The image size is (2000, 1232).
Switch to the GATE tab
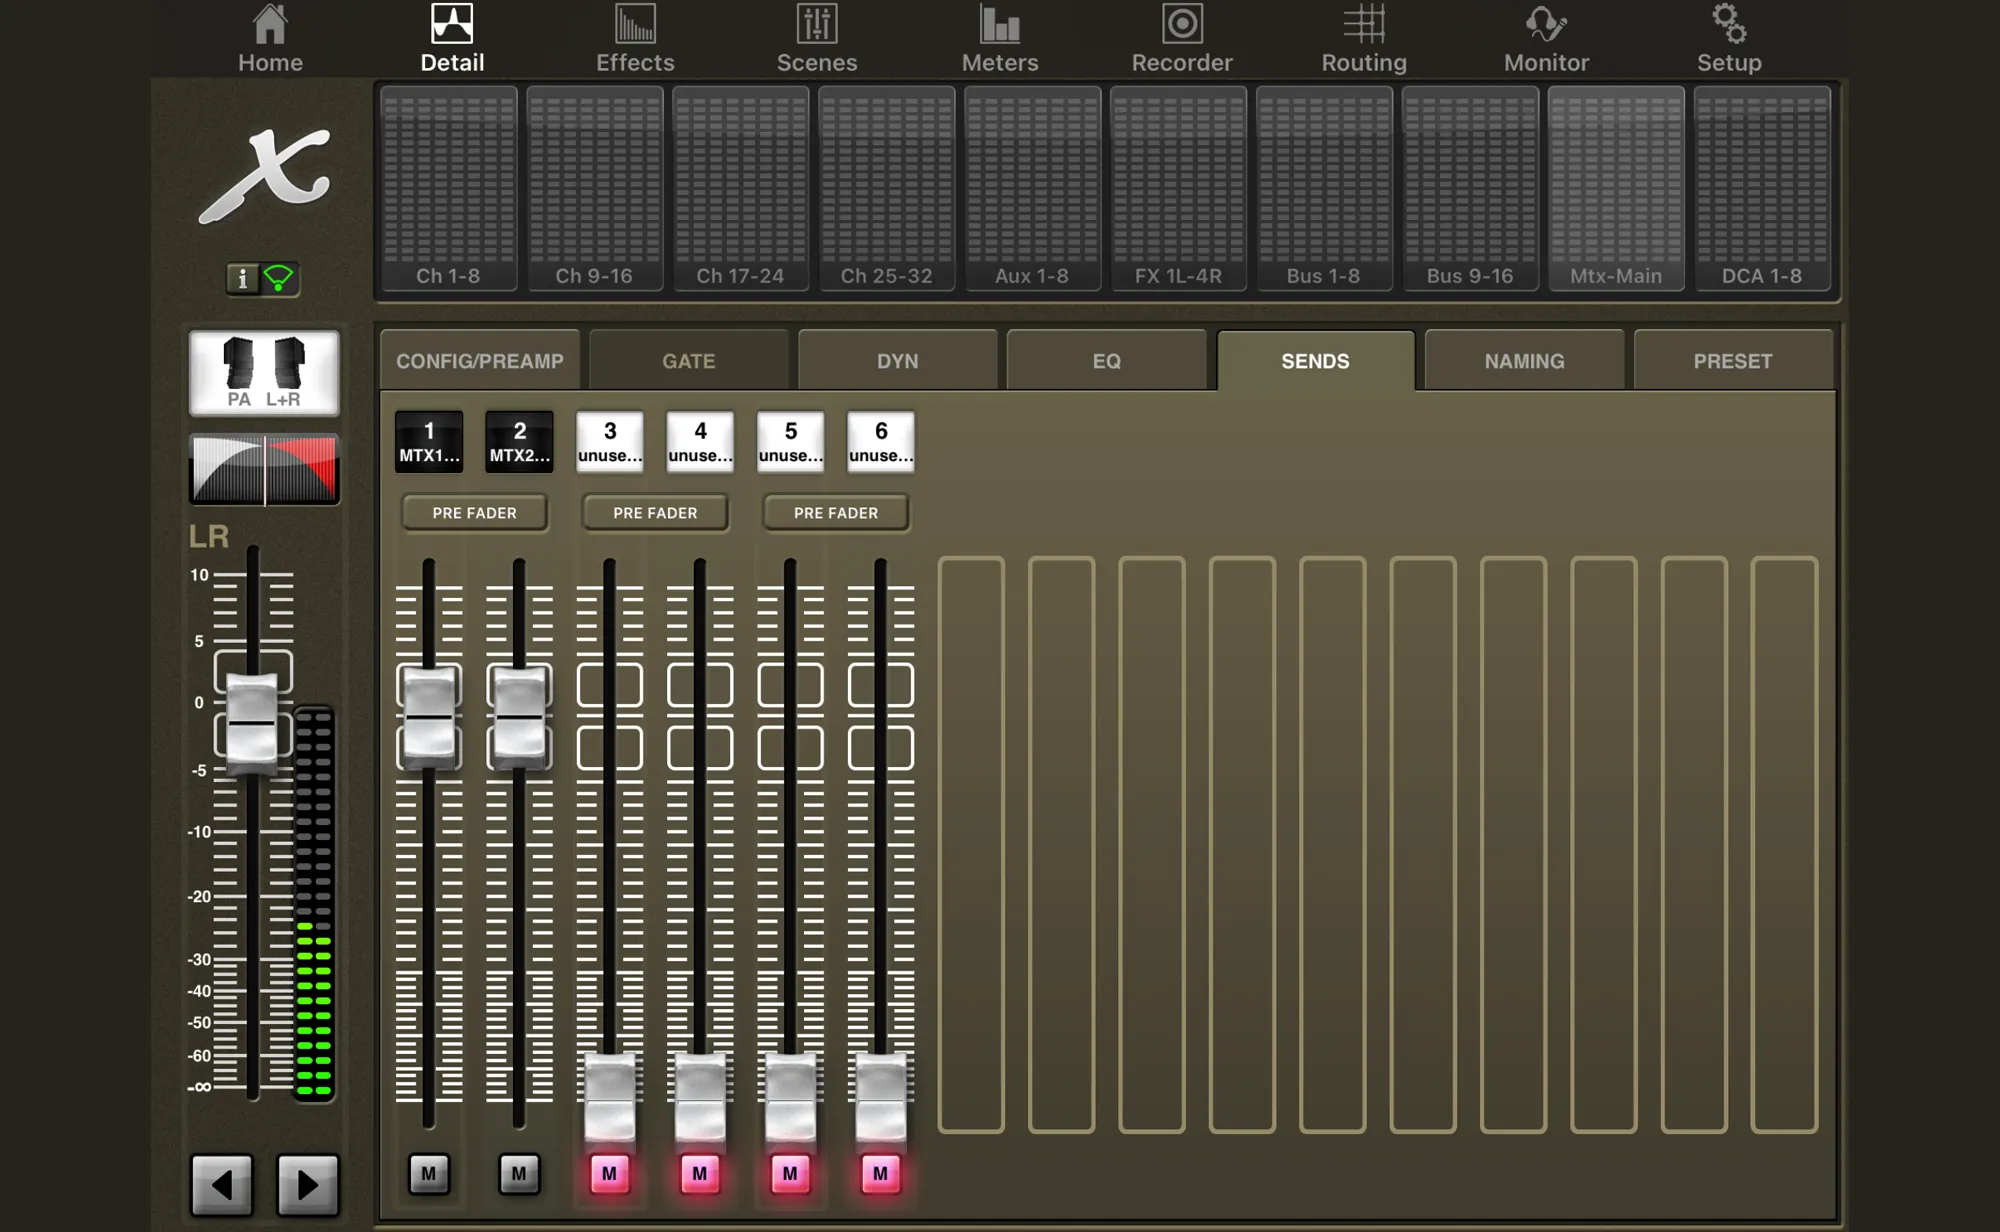click(689, 361)
